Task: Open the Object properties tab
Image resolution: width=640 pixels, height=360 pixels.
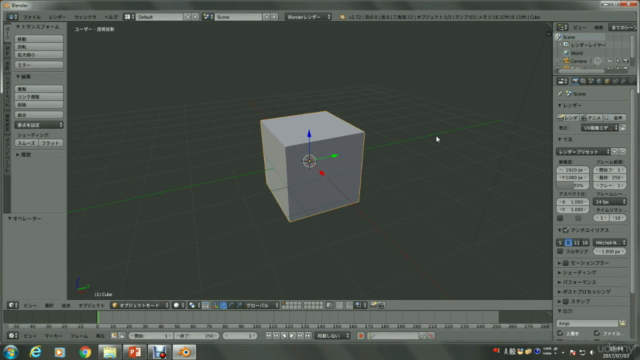Action: point(607,81)
